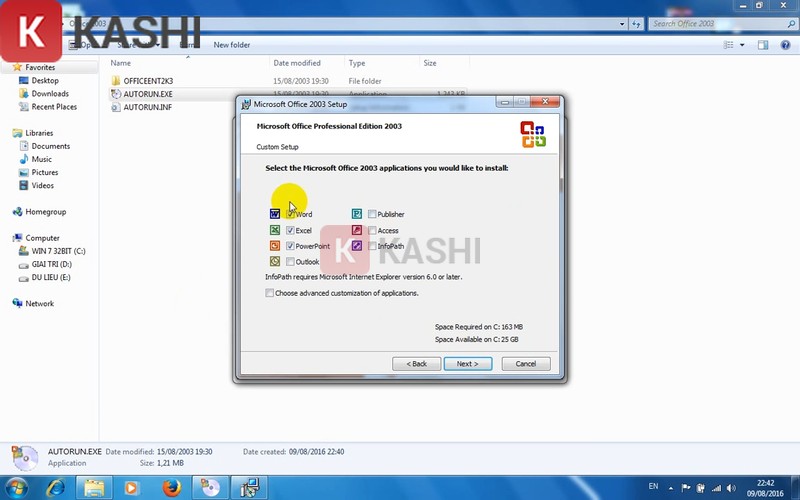Click the Access application icon
Viewport: 800px width, 500px height.
tap(357, 230)
